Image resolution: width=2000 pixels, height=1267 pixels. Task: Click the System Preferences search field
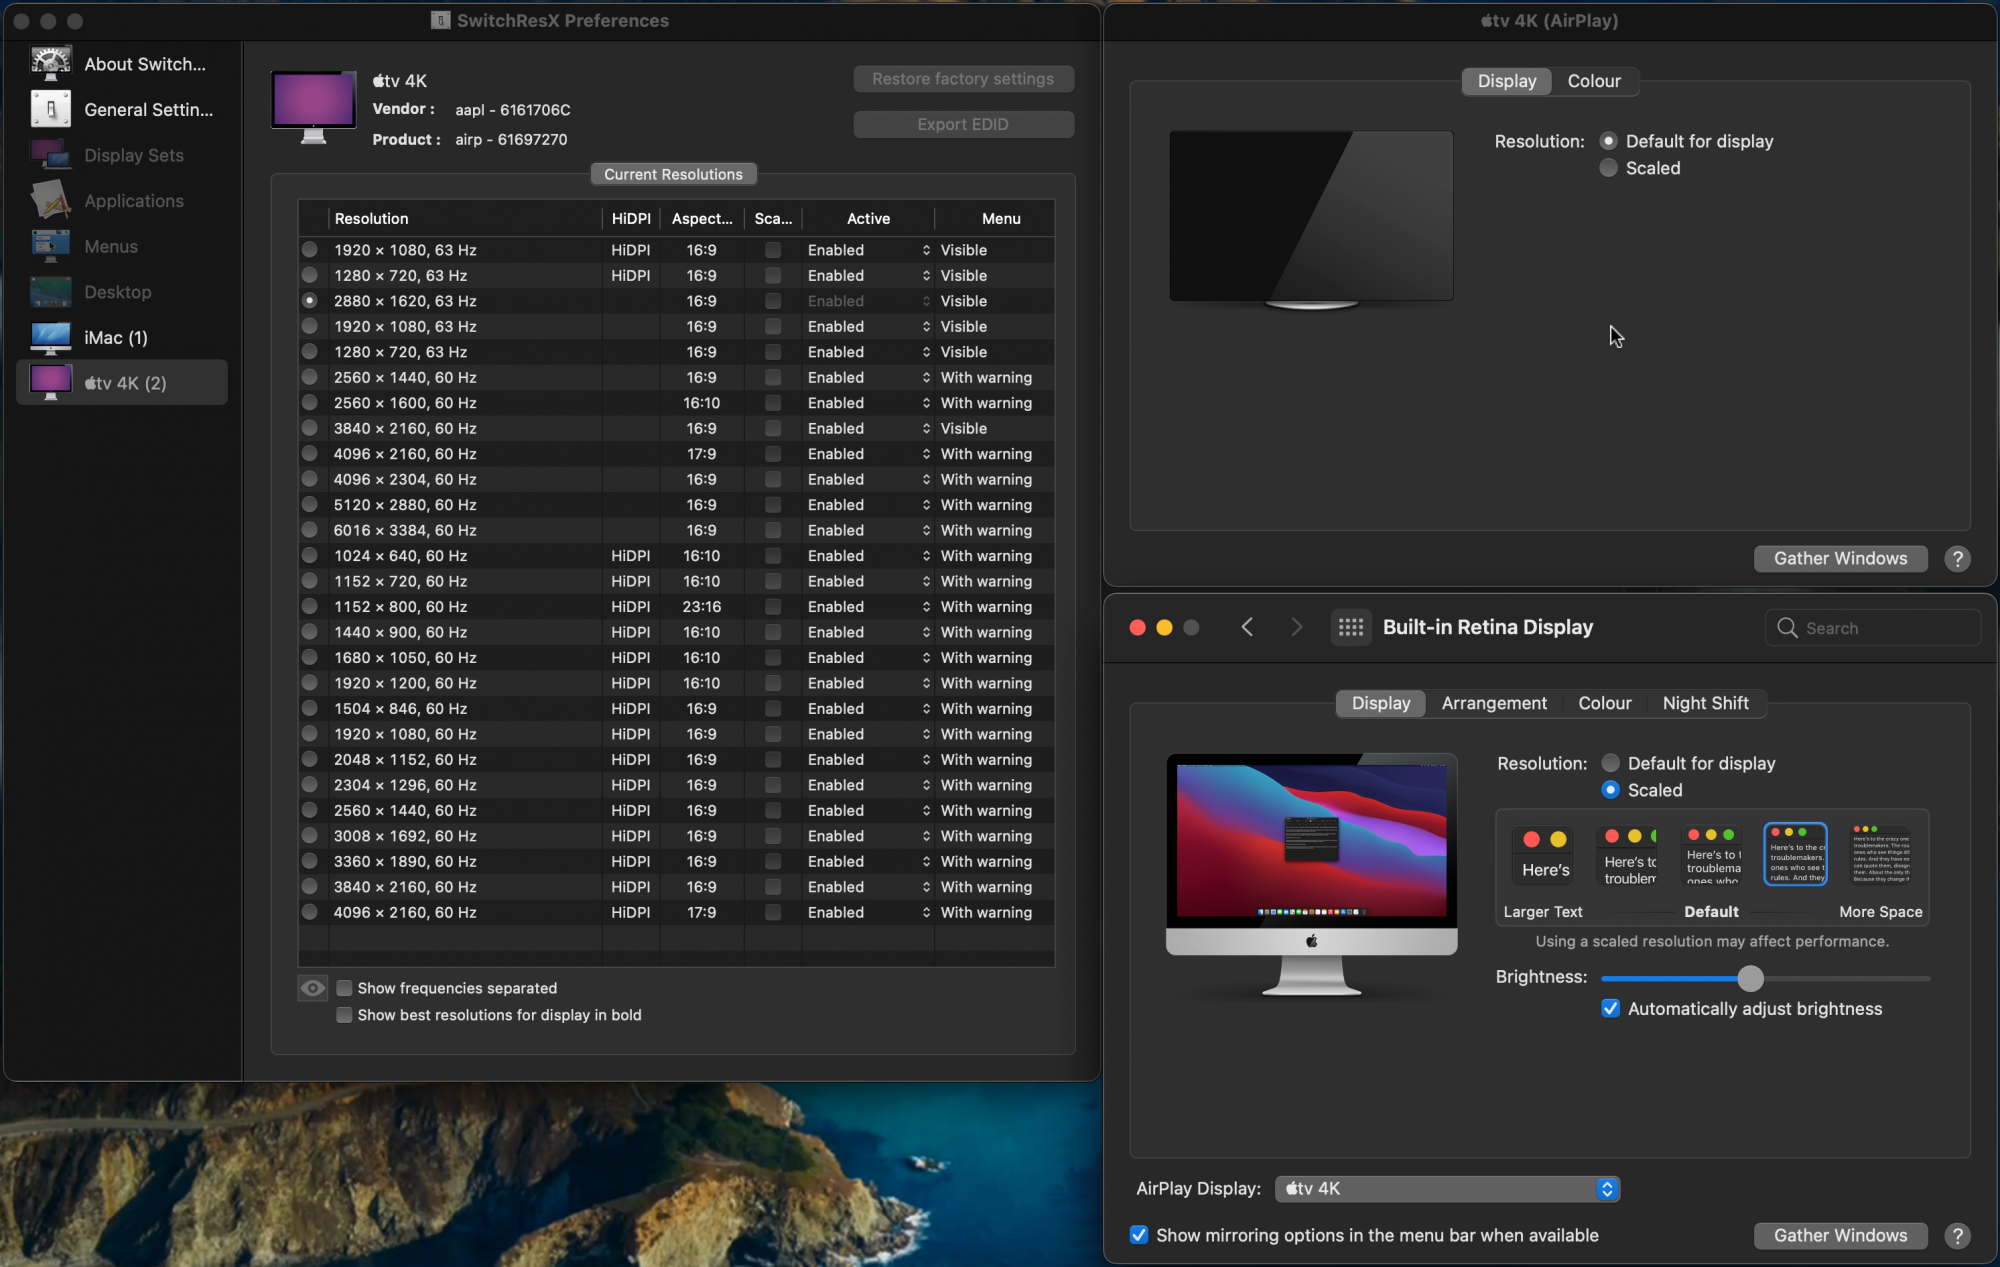[x=1872, y=628]
